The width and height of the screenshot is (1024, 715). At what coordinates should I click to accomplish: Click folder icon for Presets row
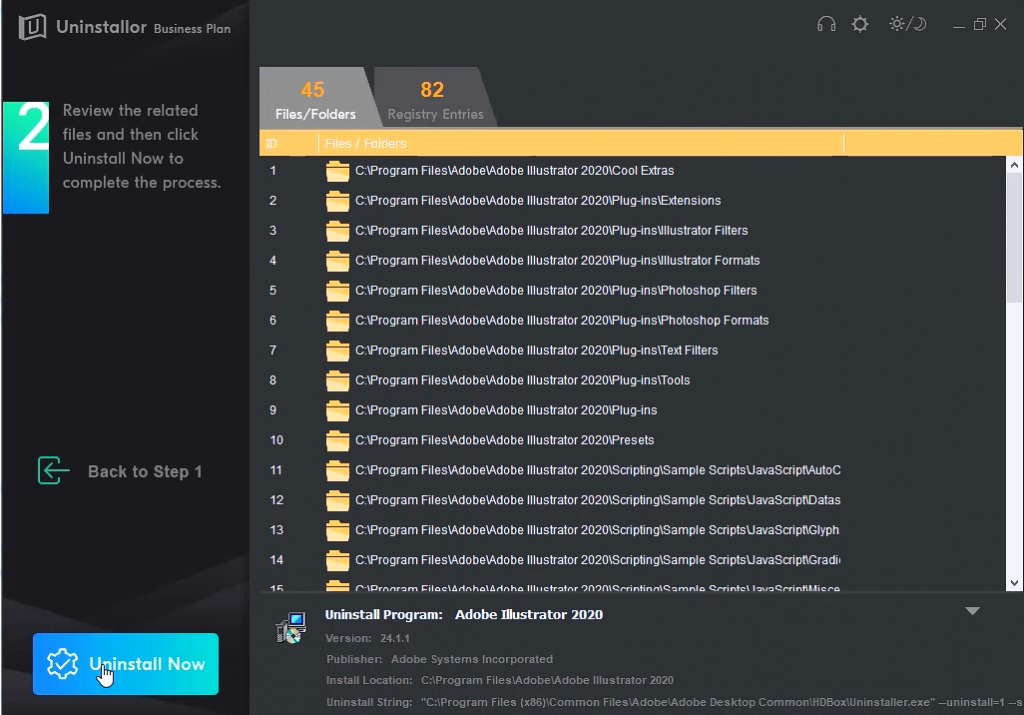[338, 441]
